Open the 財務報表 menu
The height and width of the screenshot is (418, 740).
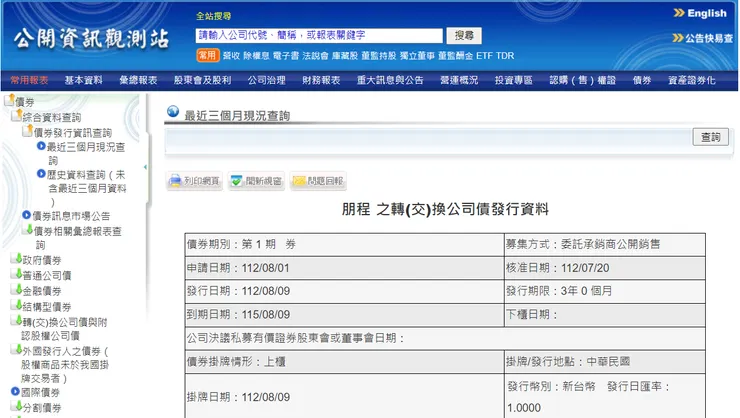point(321,80)
